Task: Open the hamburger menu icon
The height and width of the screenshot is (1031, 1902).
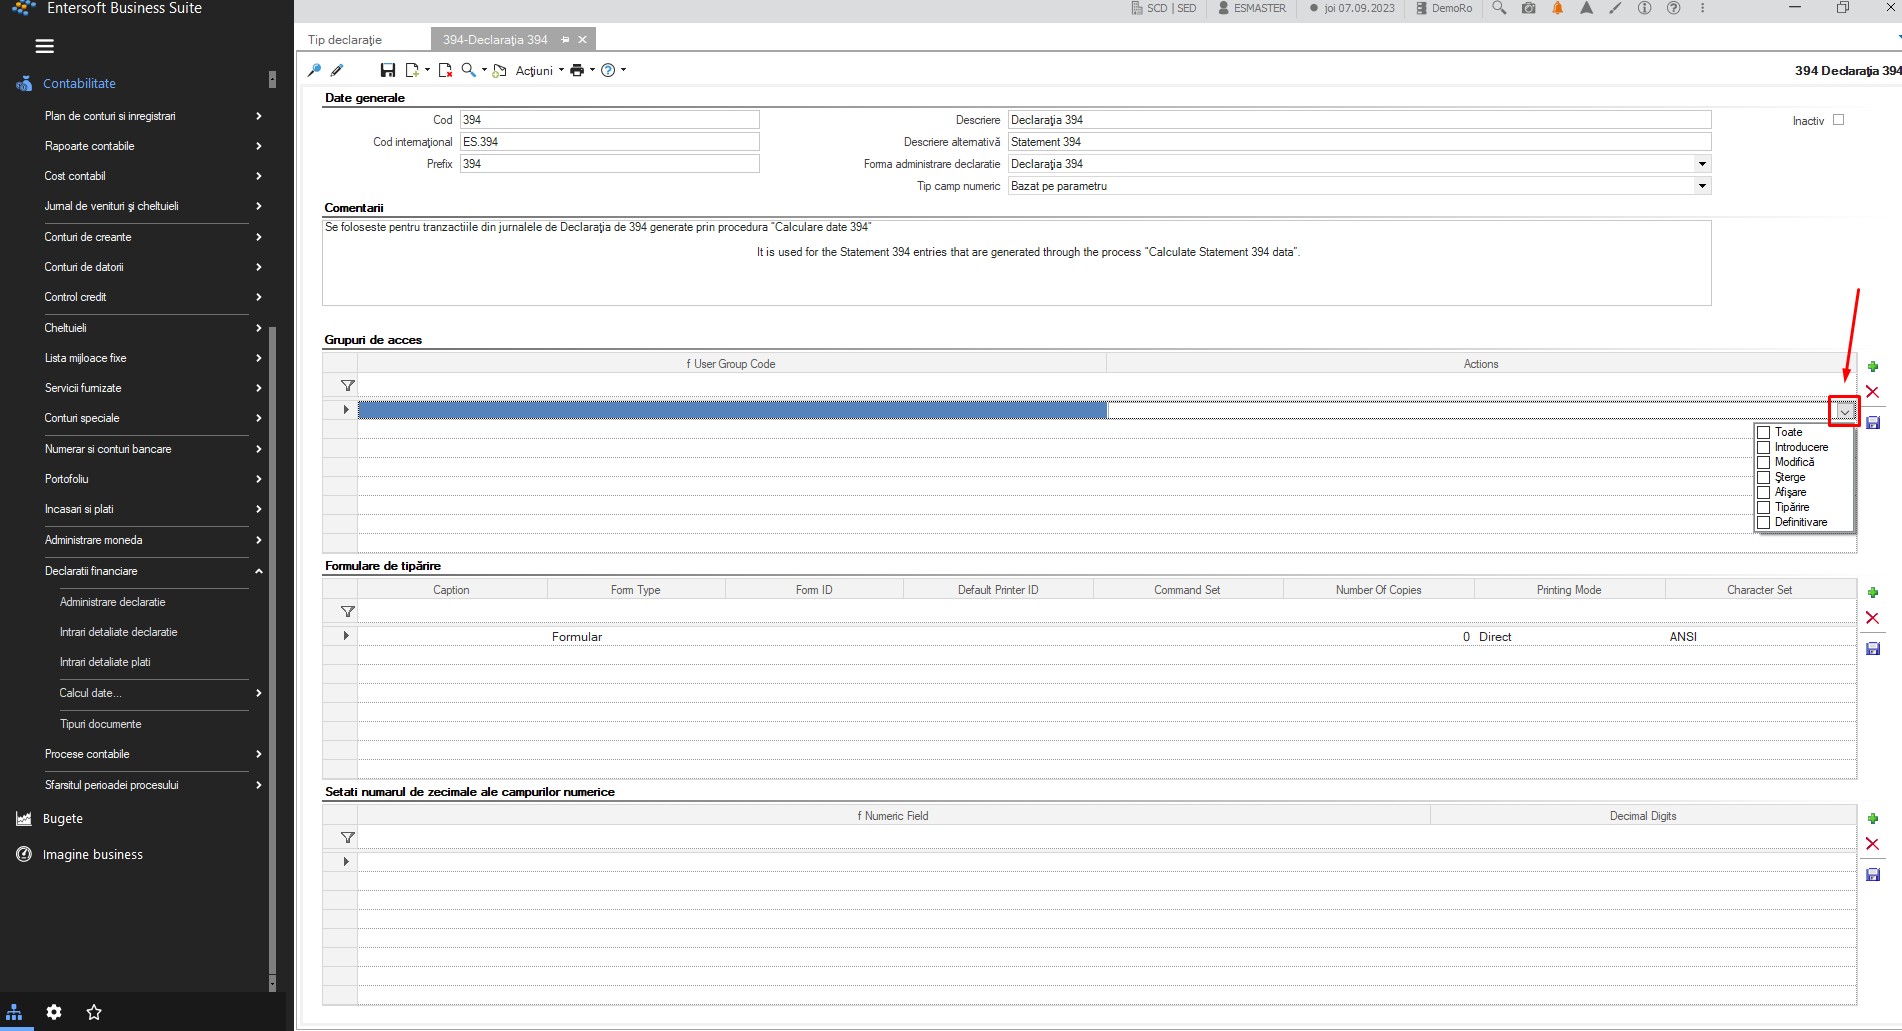Action: (44, 46)
